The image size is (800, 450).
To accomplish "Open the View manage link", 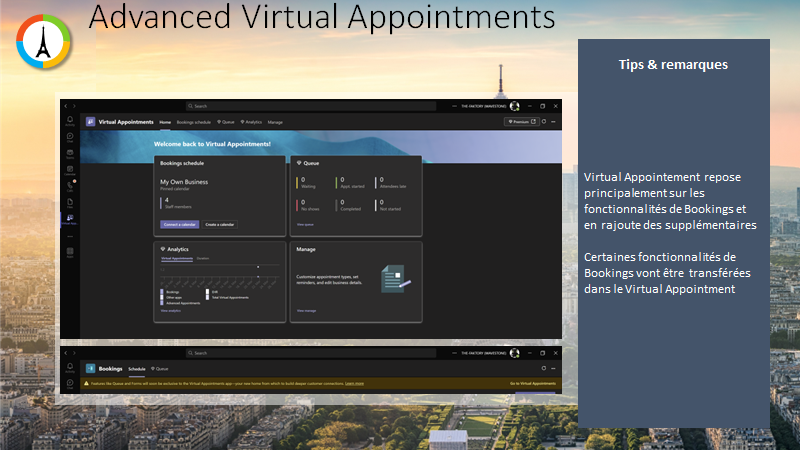I will pyautogui.click(x=306, y=311).
